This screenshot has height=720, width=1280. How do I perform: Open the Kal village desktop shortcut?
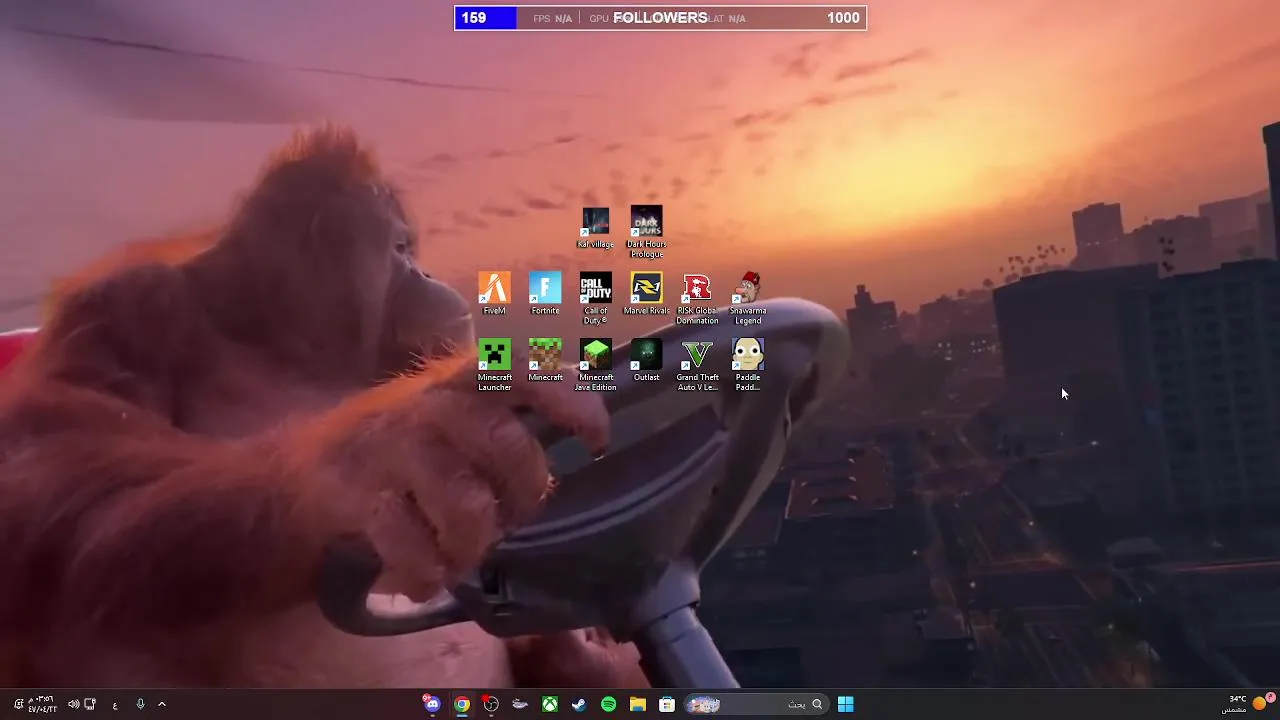596,228
